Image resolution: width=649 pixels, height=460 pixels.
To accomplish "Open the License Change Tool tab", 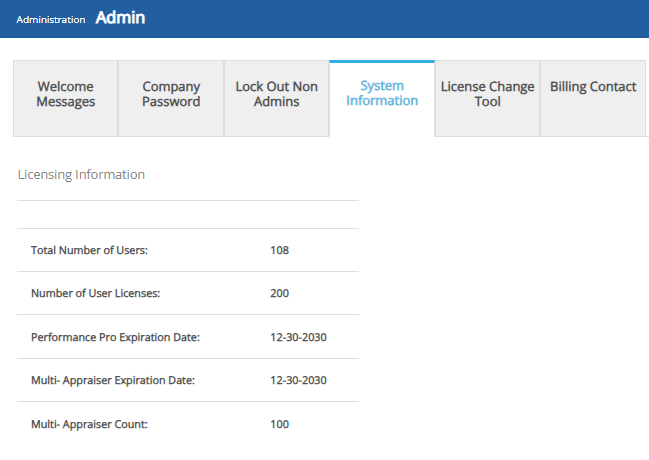I will [x=487, y=95].
